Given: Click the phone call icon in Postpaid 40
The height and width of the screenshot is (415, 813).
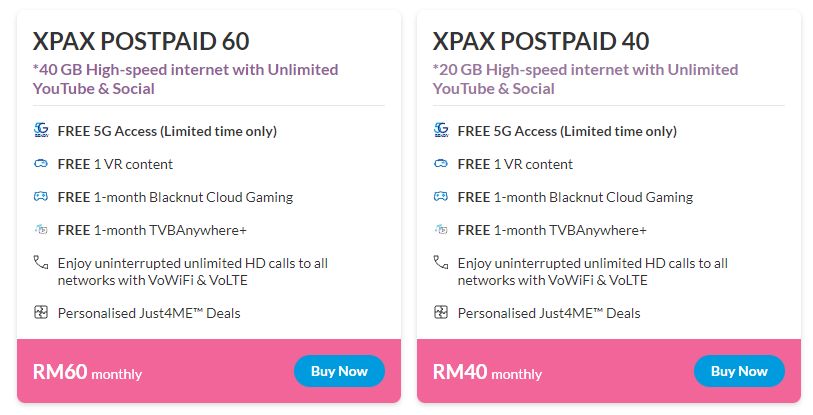Looking at the screenshot, I should 441,262.
